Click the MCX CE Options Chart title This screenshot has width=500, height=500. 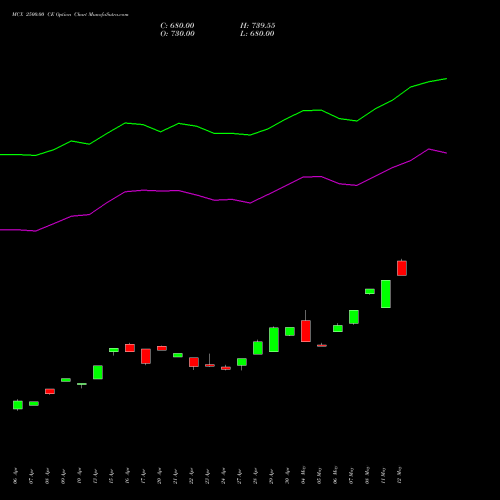tap(70, 15)
